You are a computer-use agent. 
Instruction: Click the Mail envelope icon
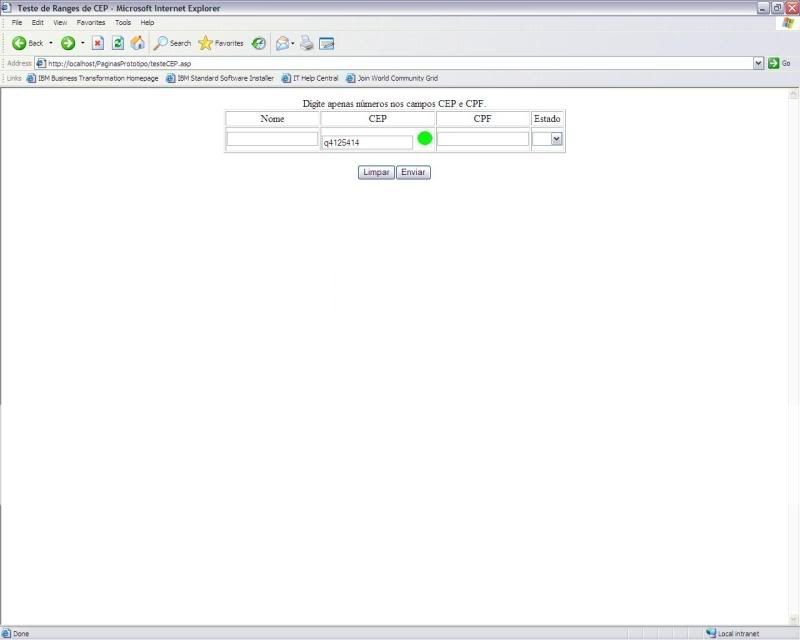point(282,43)
